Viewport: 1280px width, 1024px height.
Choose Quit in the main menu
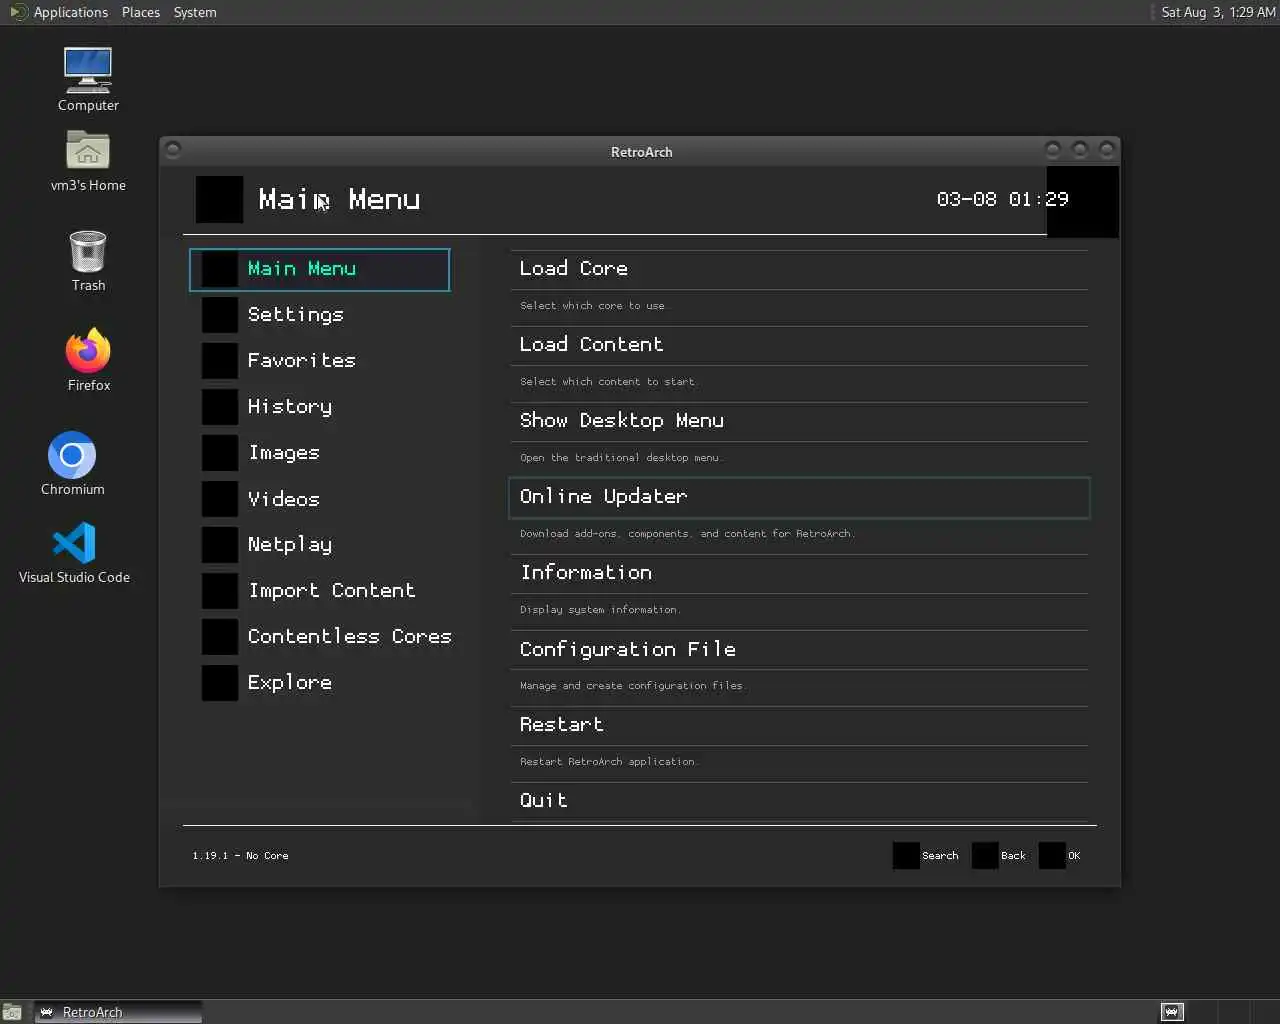799,801
